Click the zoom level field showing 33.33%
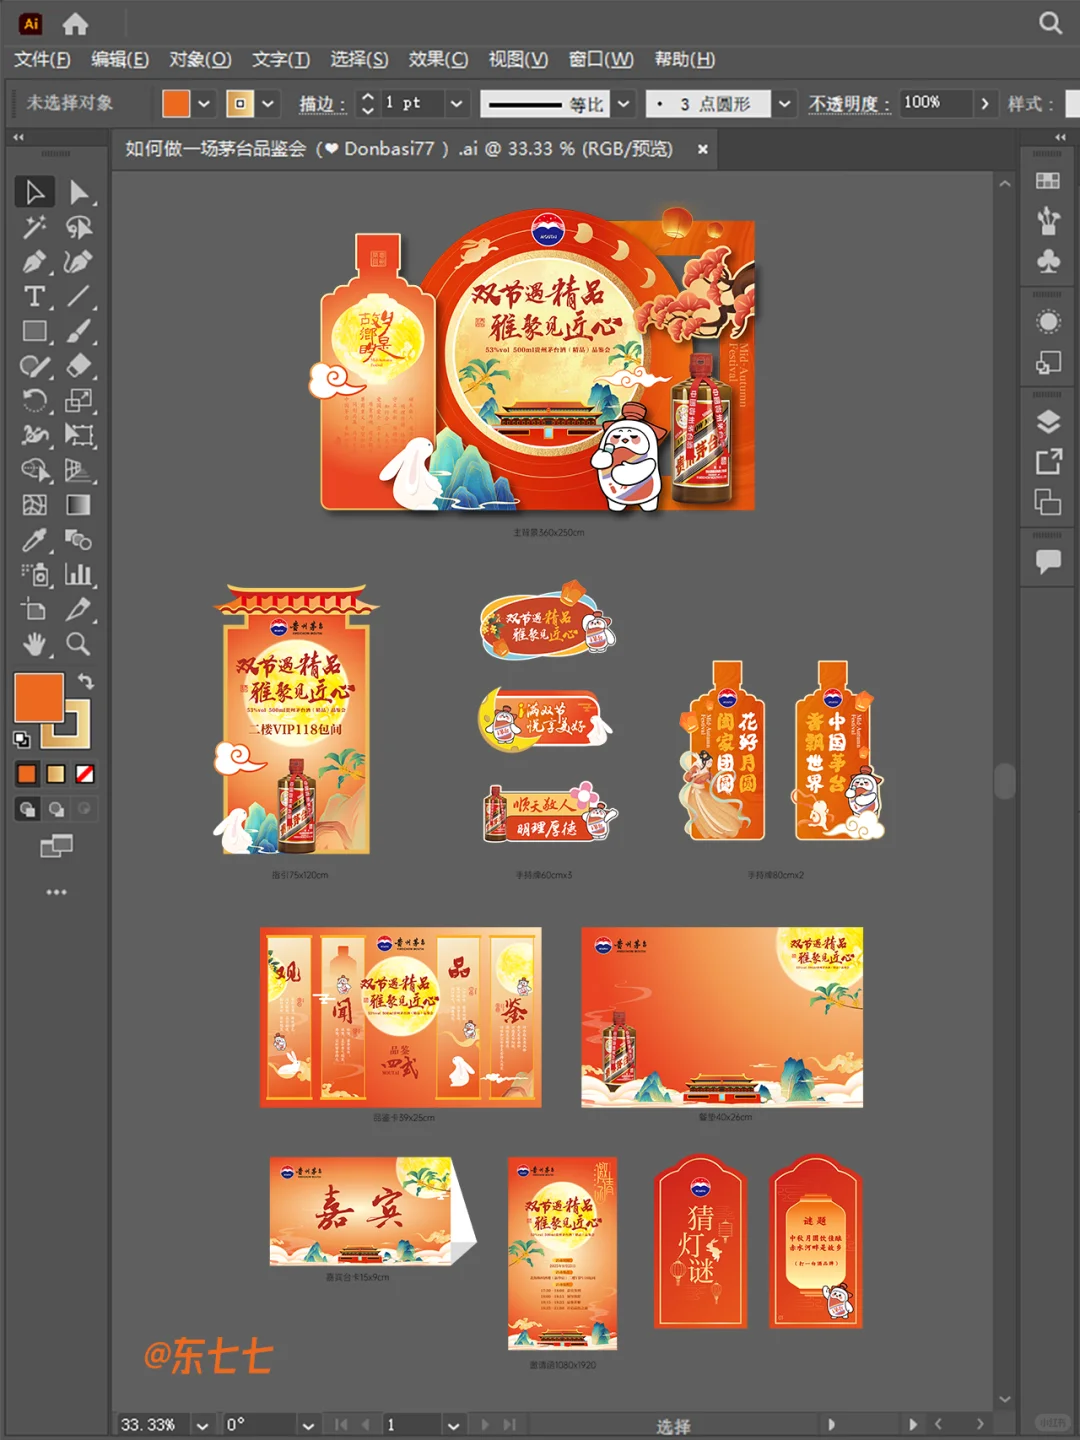The image size is (1080, 1440). (148, 1422)
